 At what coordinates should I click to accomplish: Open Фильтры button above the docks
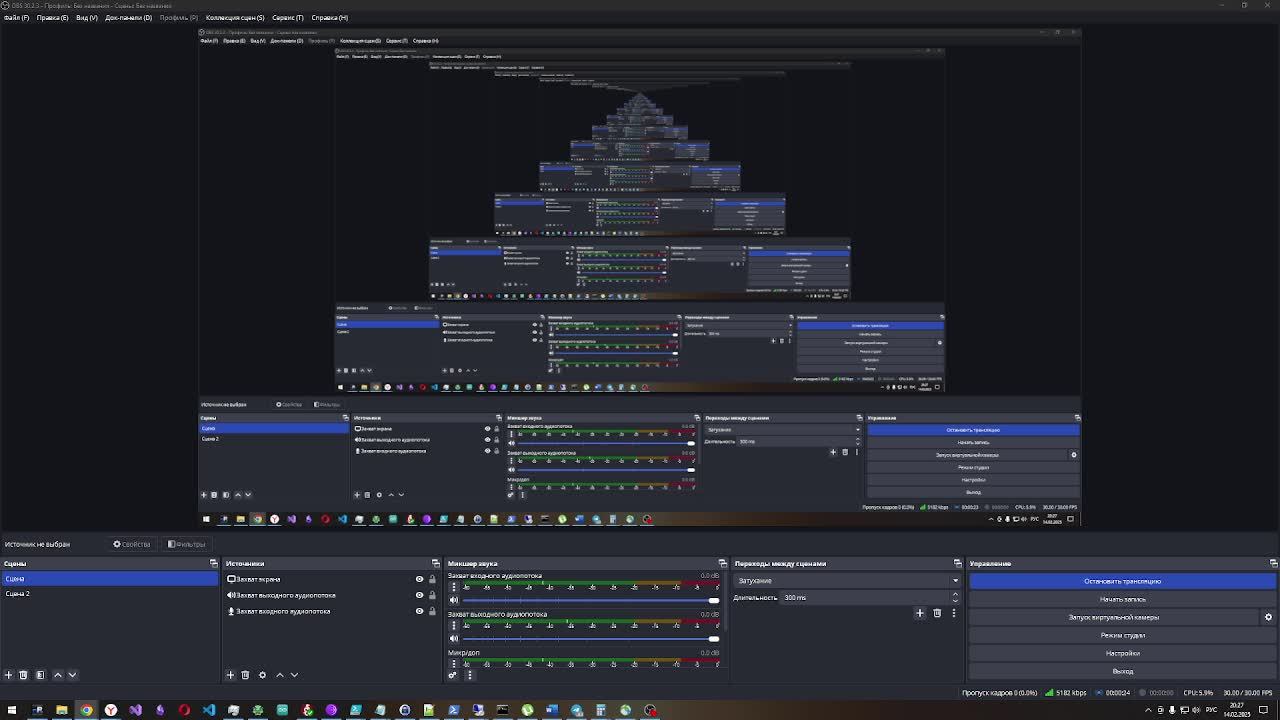coord(186,544)
